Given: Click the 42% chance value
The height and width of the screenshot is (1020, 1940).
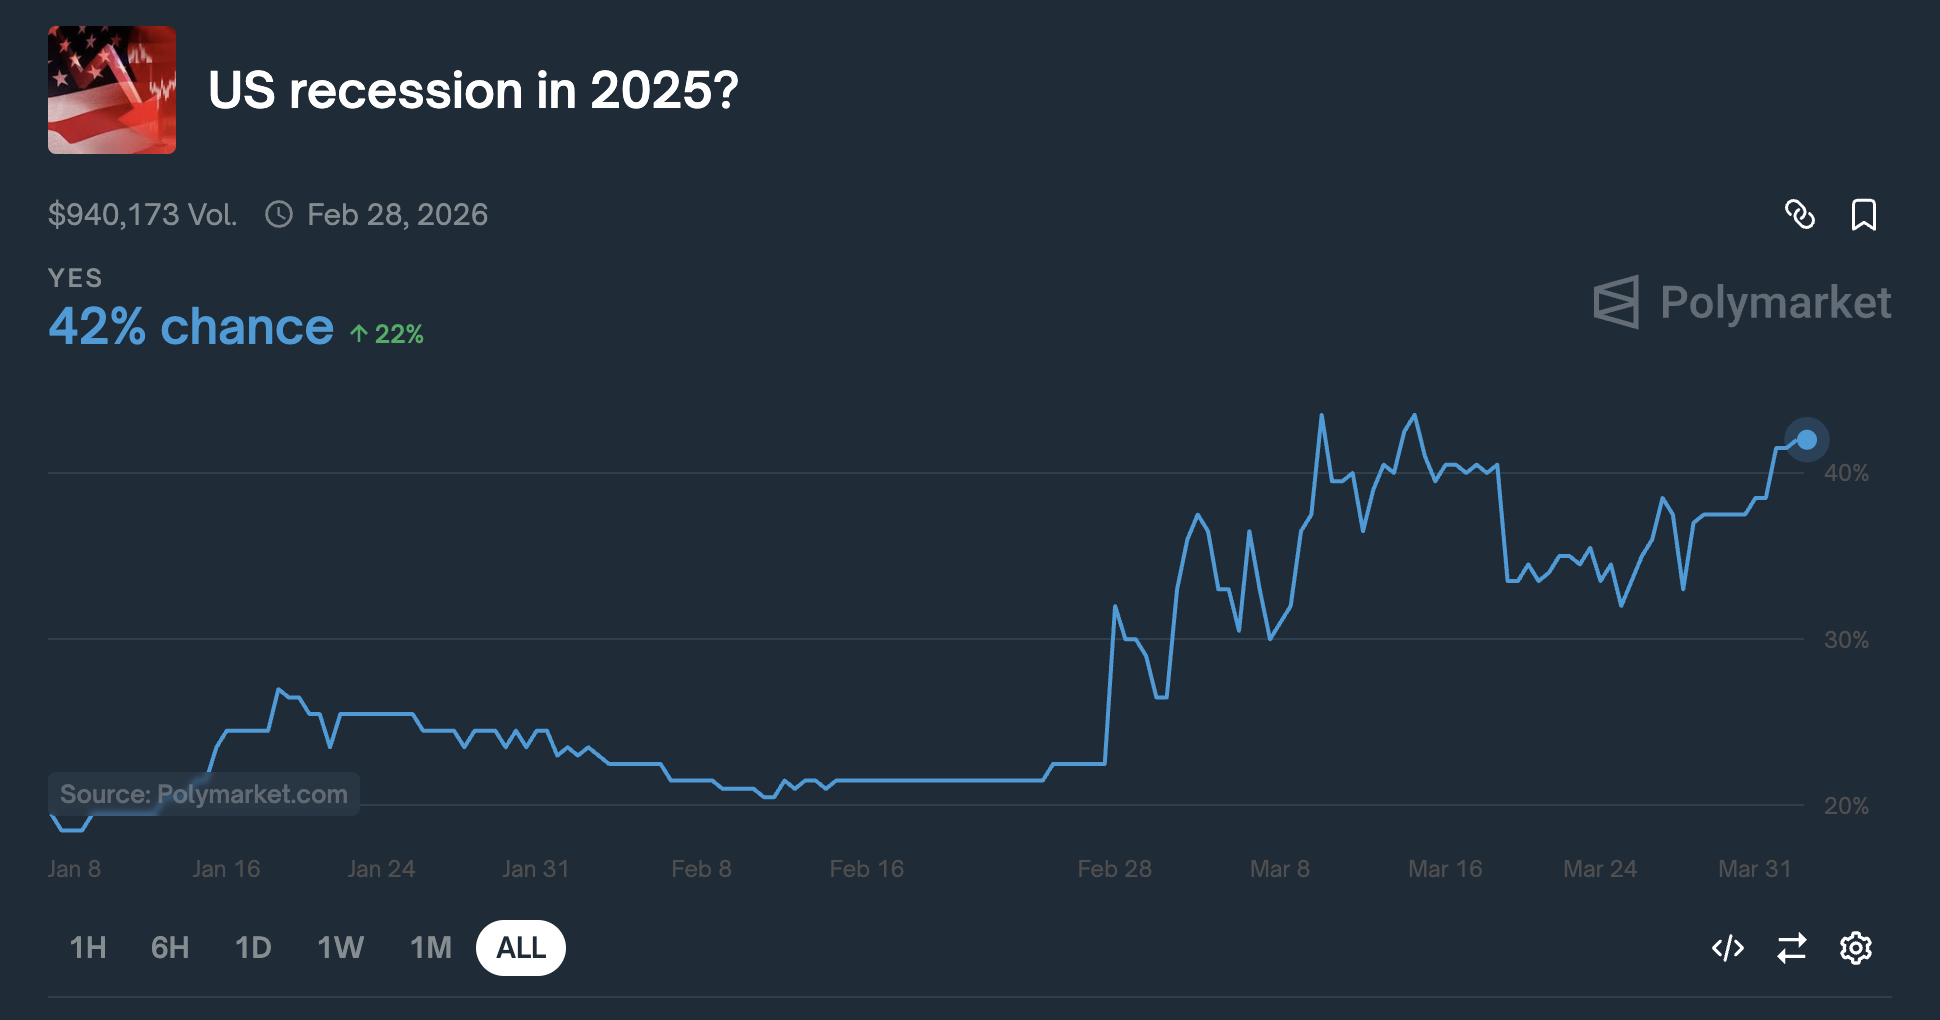Looking at the screenshot, I should pos(191,327).
